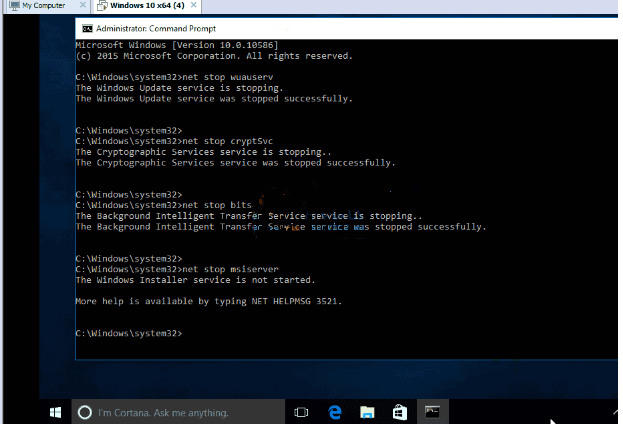
Task: Click the Administrator: Command Prompt title text
Action: tap(156, 29)
